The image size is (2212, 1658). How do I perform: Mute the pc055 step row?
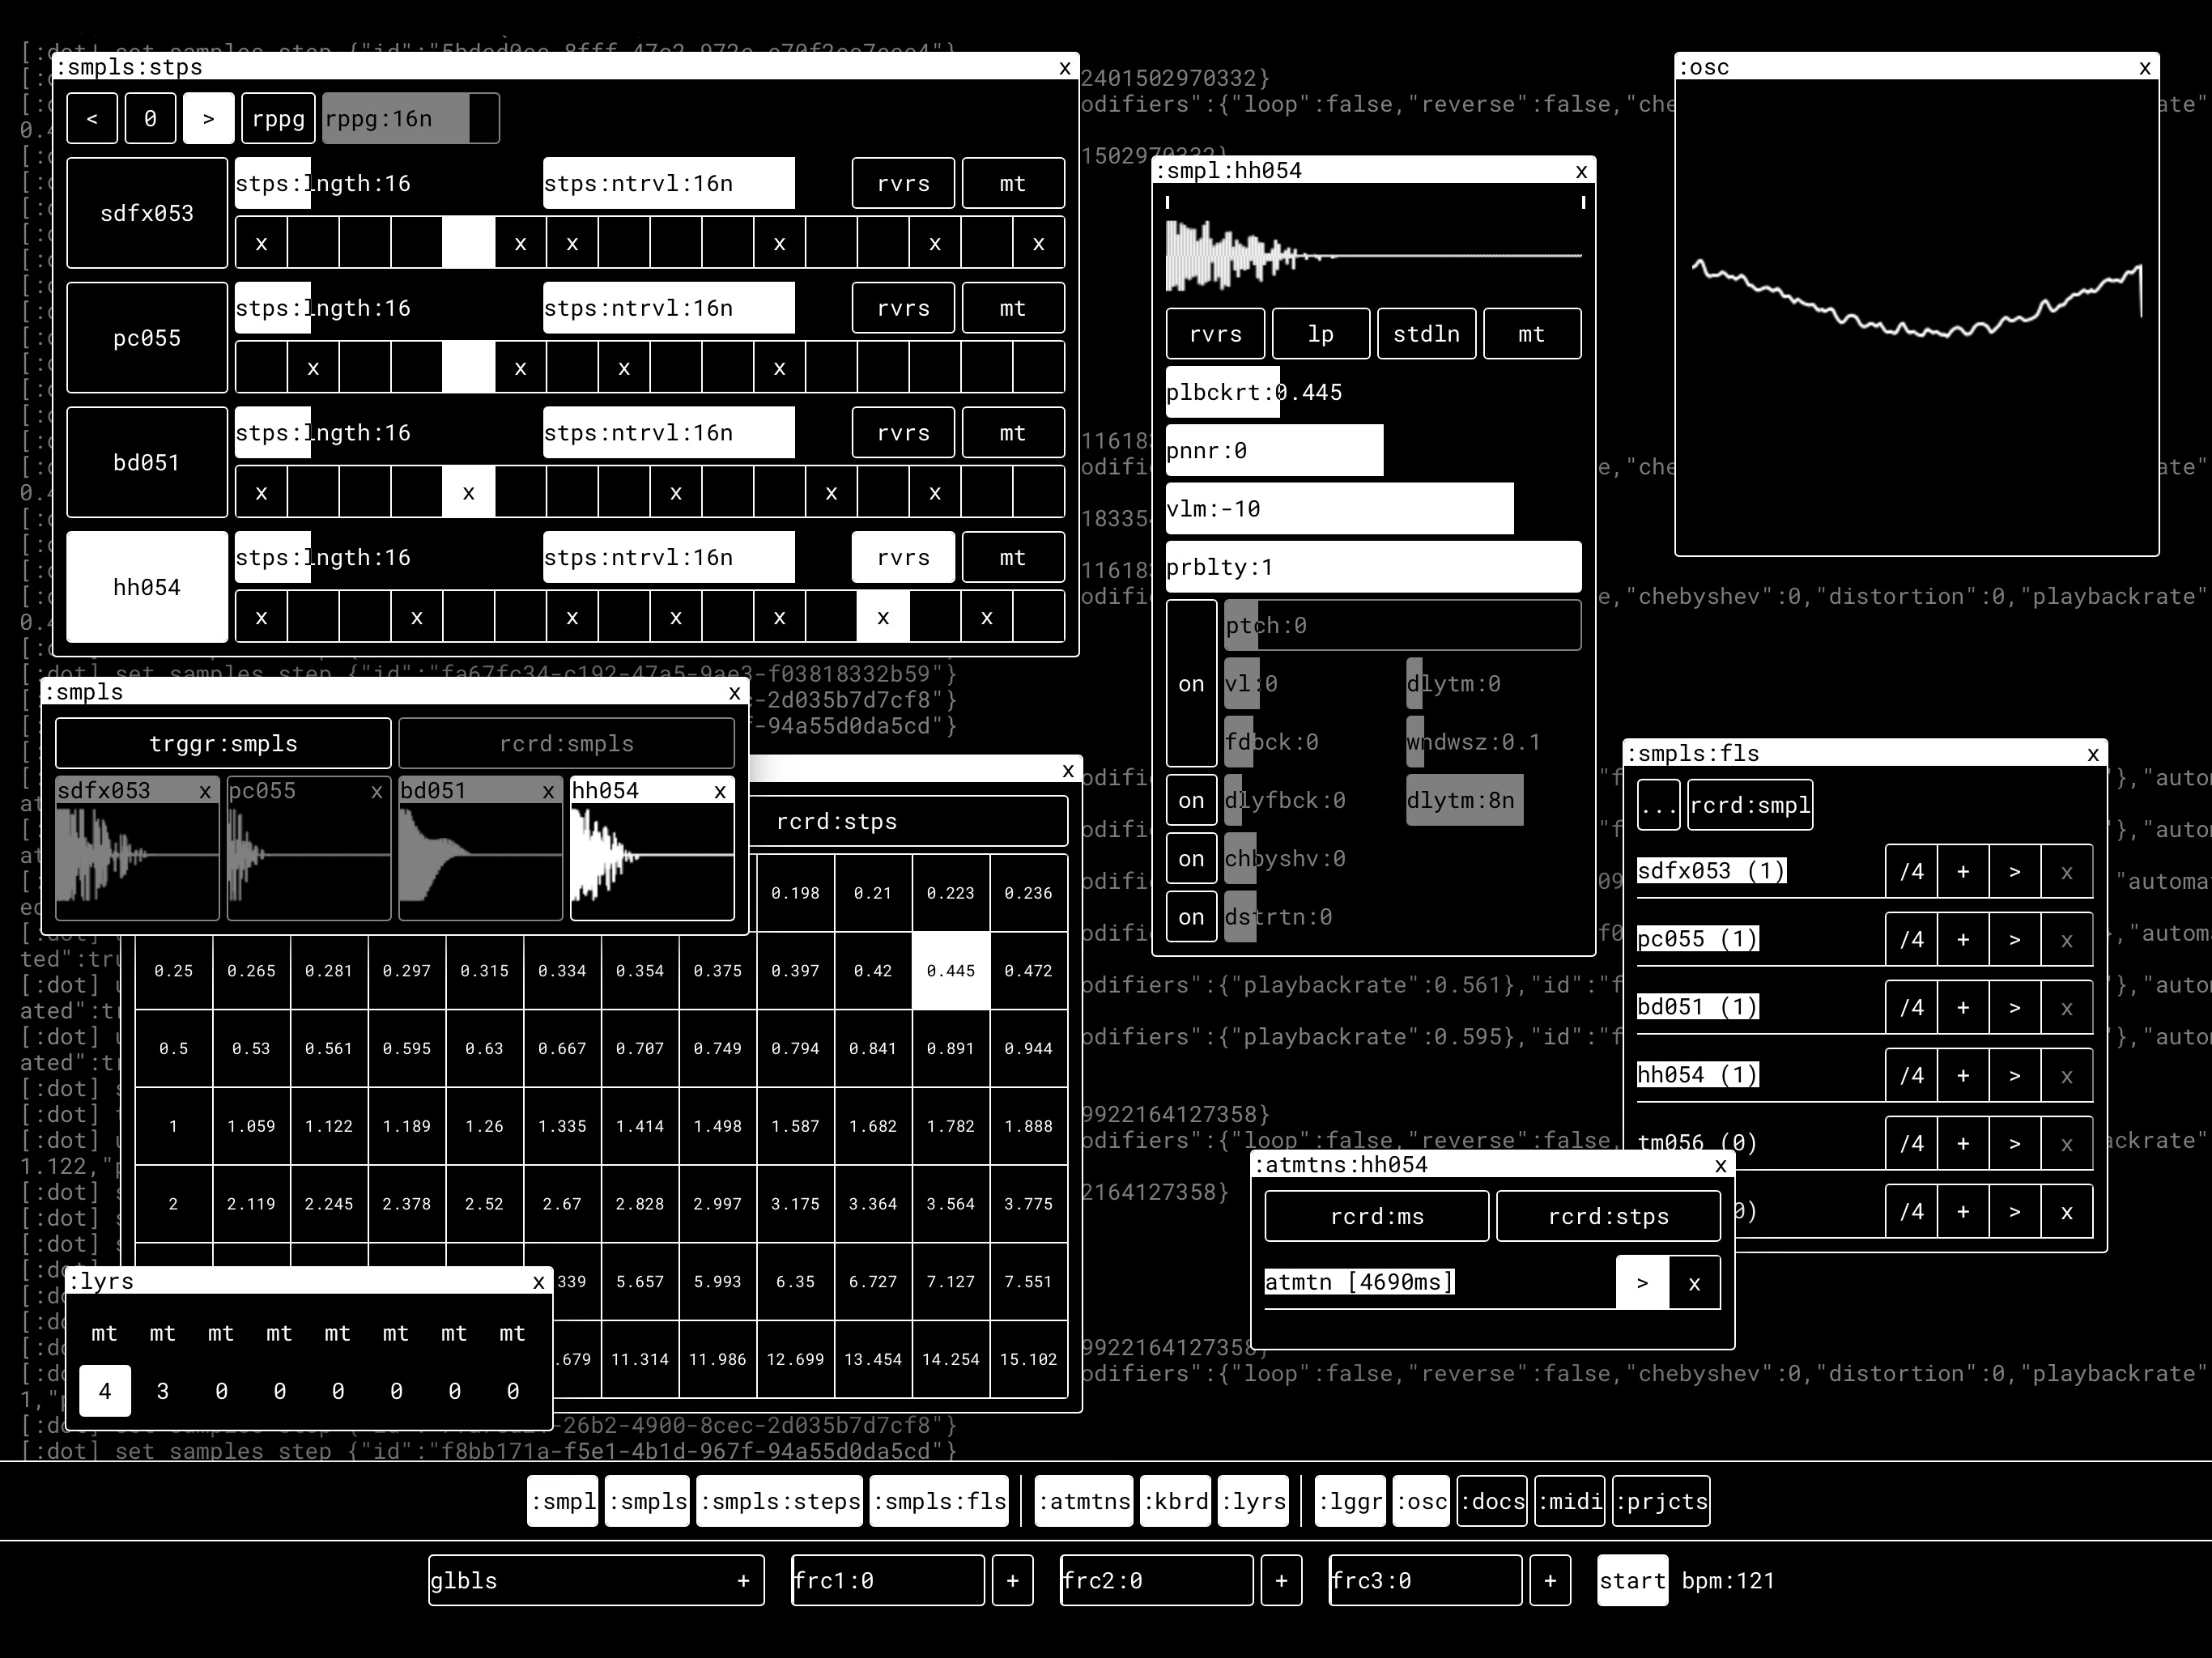tap(1013, 308)
